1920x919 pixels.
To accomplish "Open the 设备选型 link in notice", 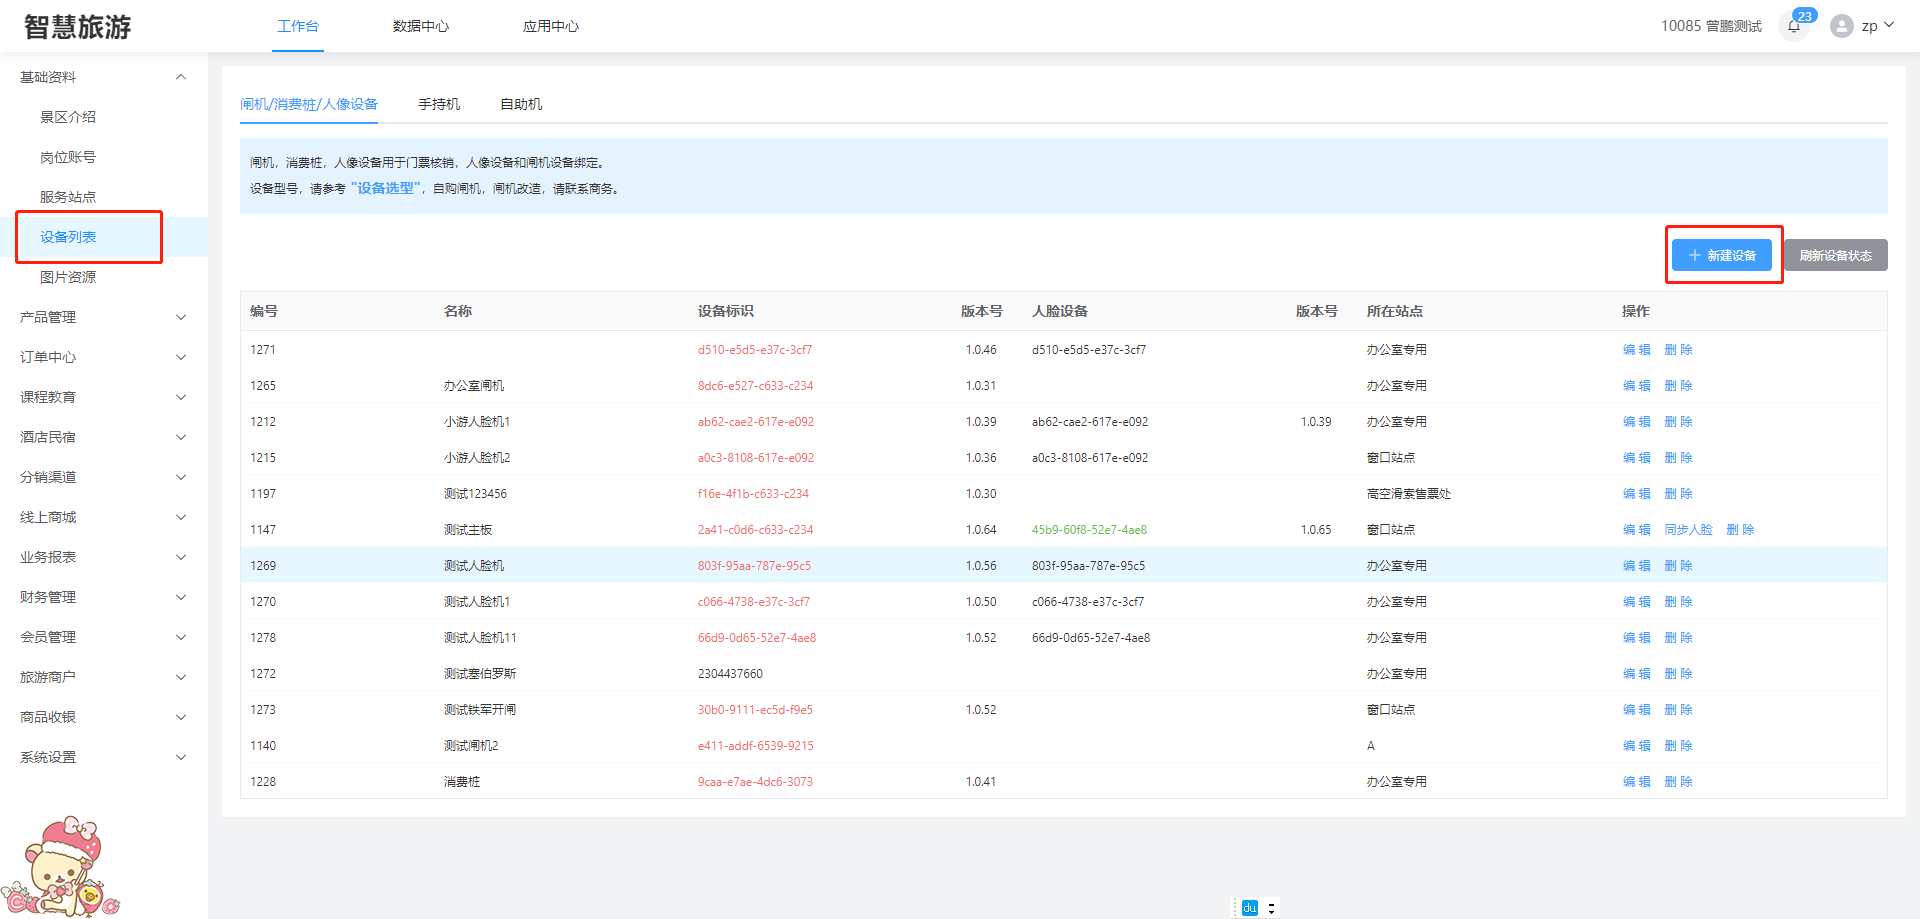I will pos(386,188).
